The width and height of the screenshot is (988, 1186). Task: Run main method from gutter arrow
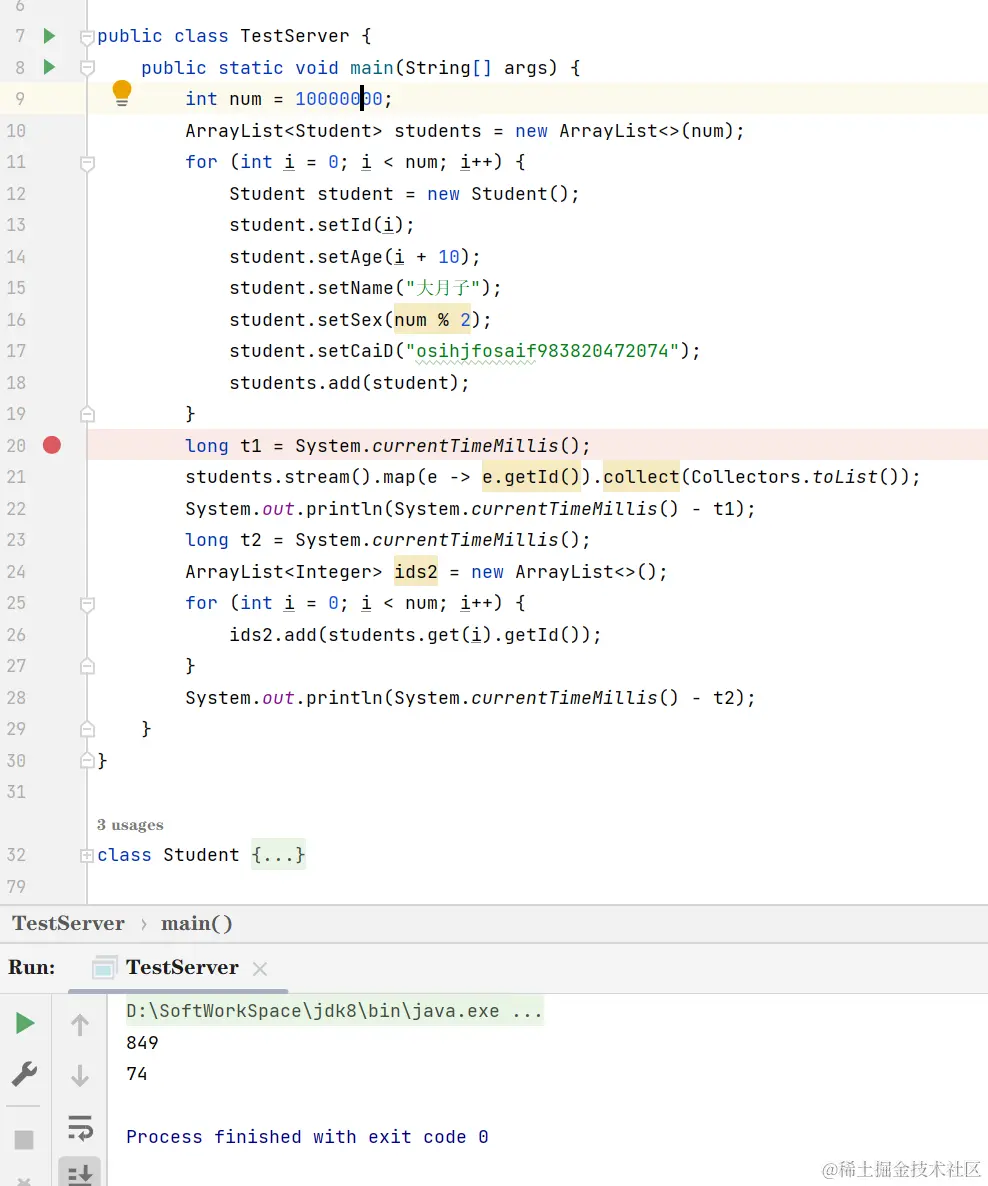(x=49, y=68)
